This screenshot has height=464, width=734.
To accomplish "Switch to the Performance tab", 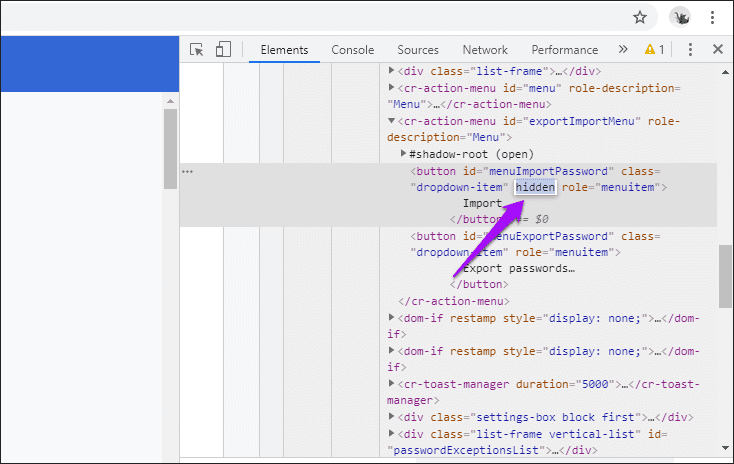I will click(565, 50).
